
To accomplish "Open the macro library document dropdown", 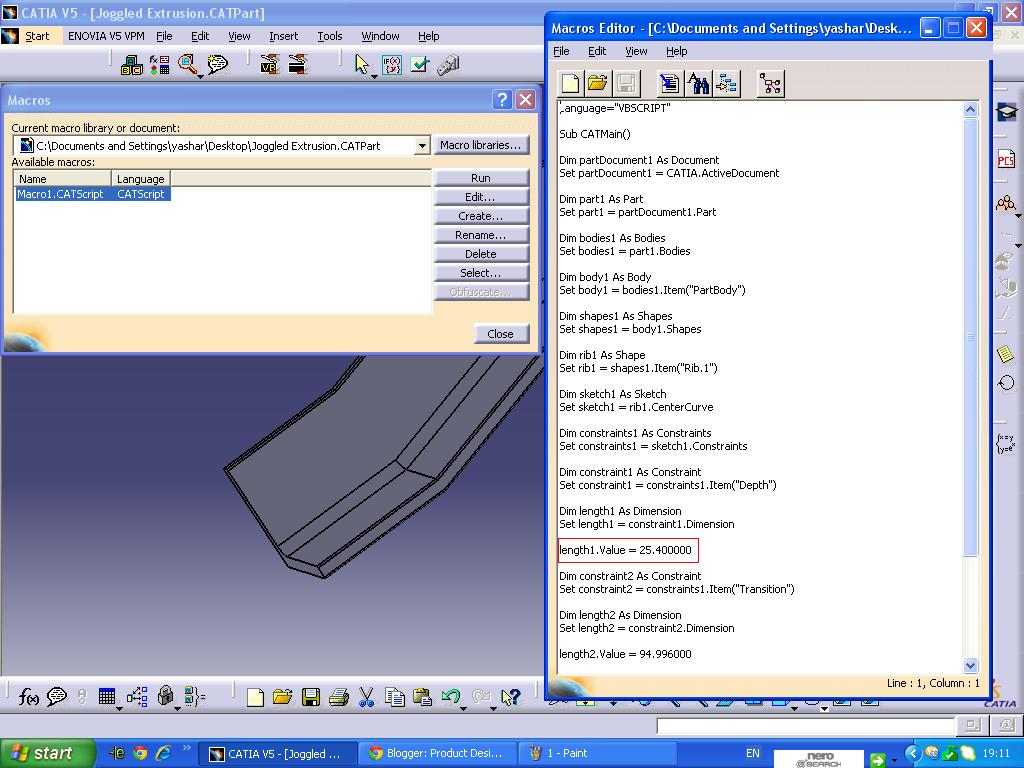I will coord(423,144).
